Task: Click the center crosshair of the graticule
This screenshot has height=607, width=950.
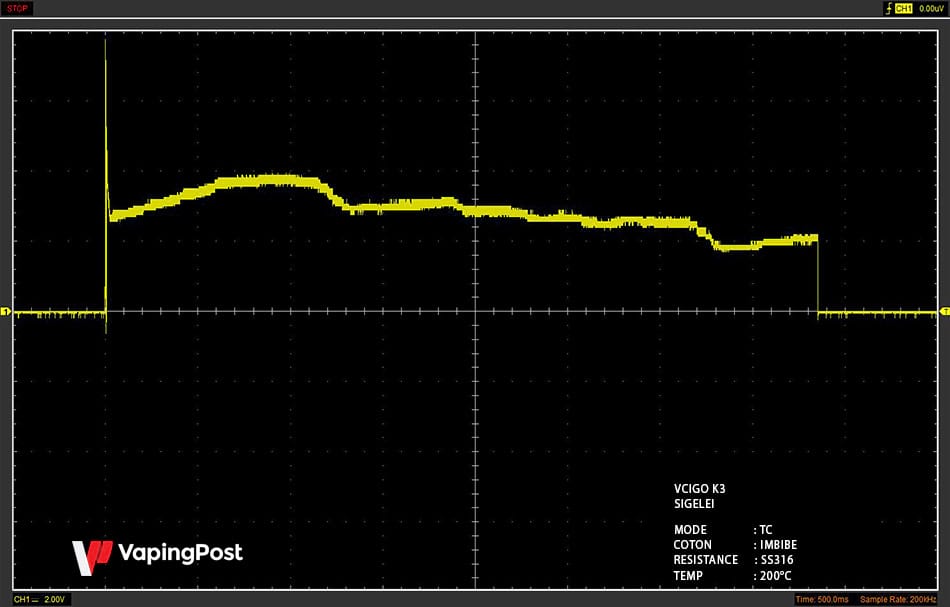Action: (x=476, y=311)
